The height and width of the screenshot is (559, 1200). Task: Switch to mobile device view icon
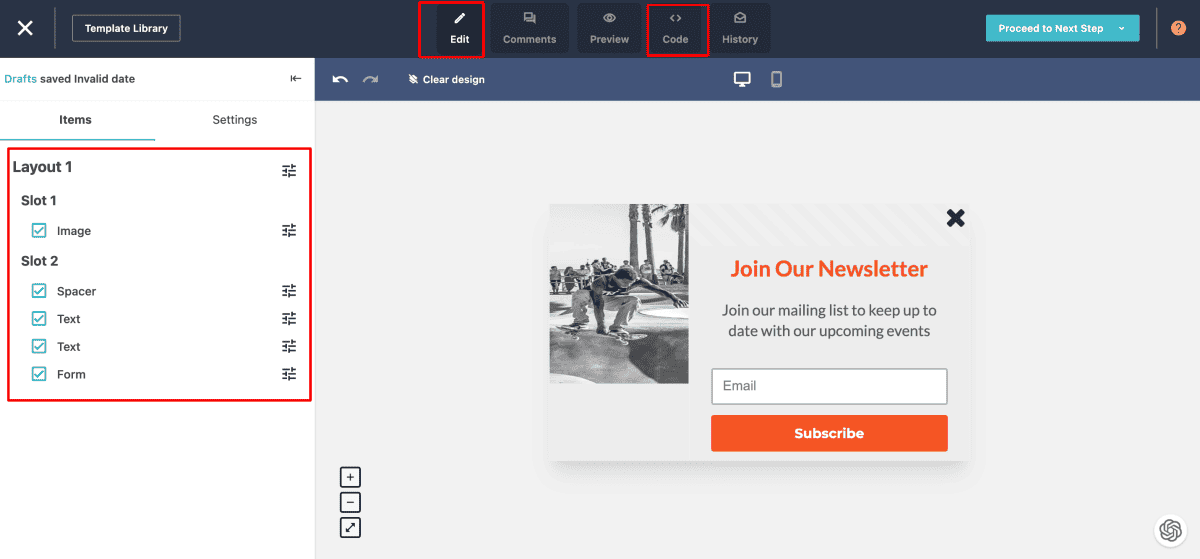(776, 79)
